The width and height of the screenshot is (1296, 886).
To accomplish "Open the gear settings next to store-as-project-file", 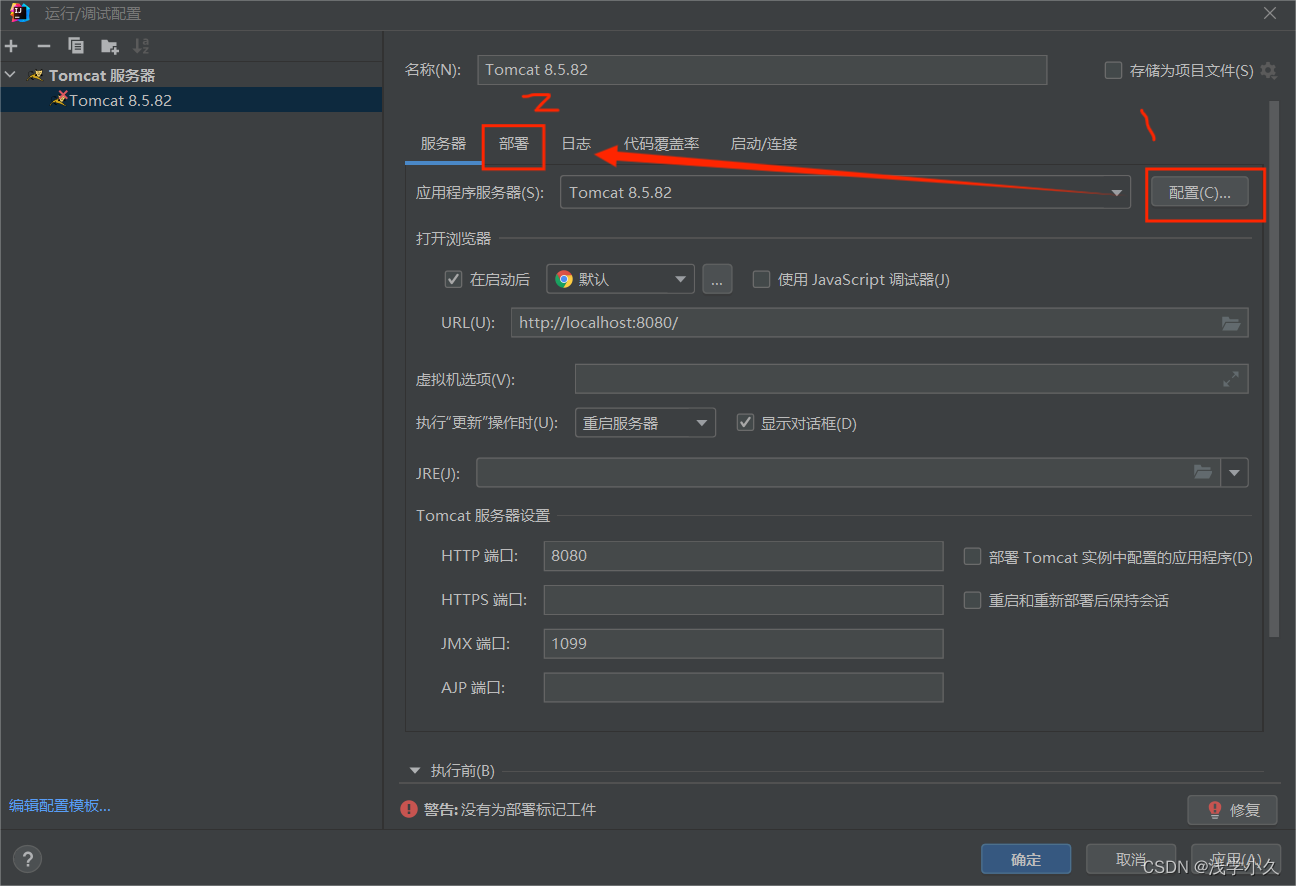I will point(1268,71).
